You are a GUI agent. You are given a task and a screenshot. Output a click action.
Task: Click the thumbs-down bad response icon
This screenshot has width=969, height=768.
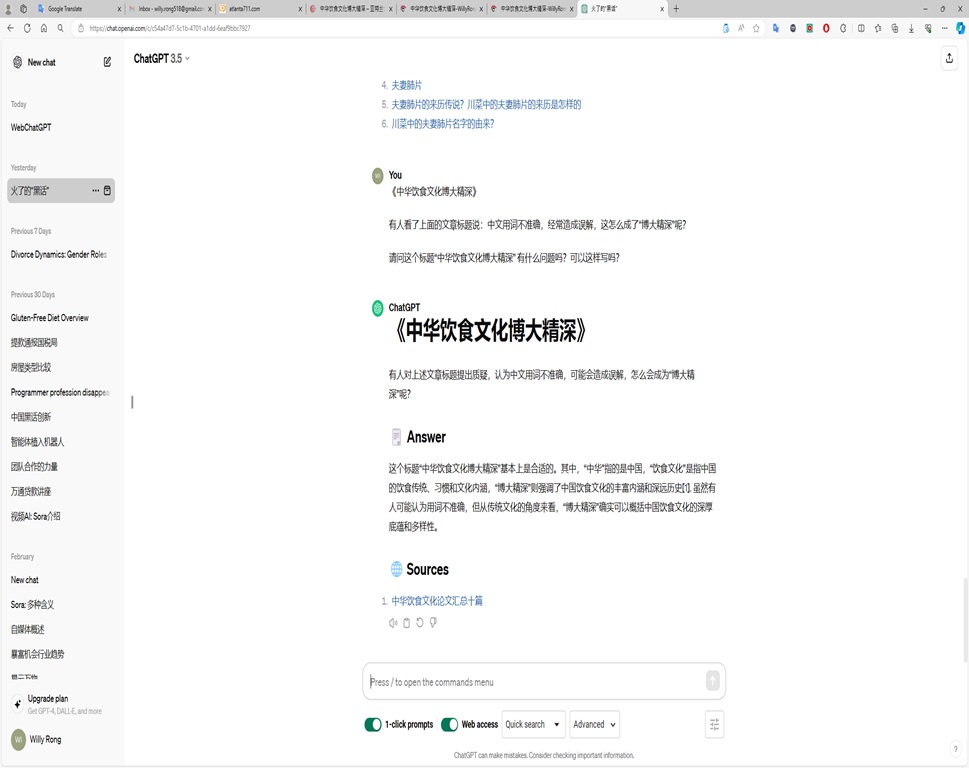(x=433, y=622)
